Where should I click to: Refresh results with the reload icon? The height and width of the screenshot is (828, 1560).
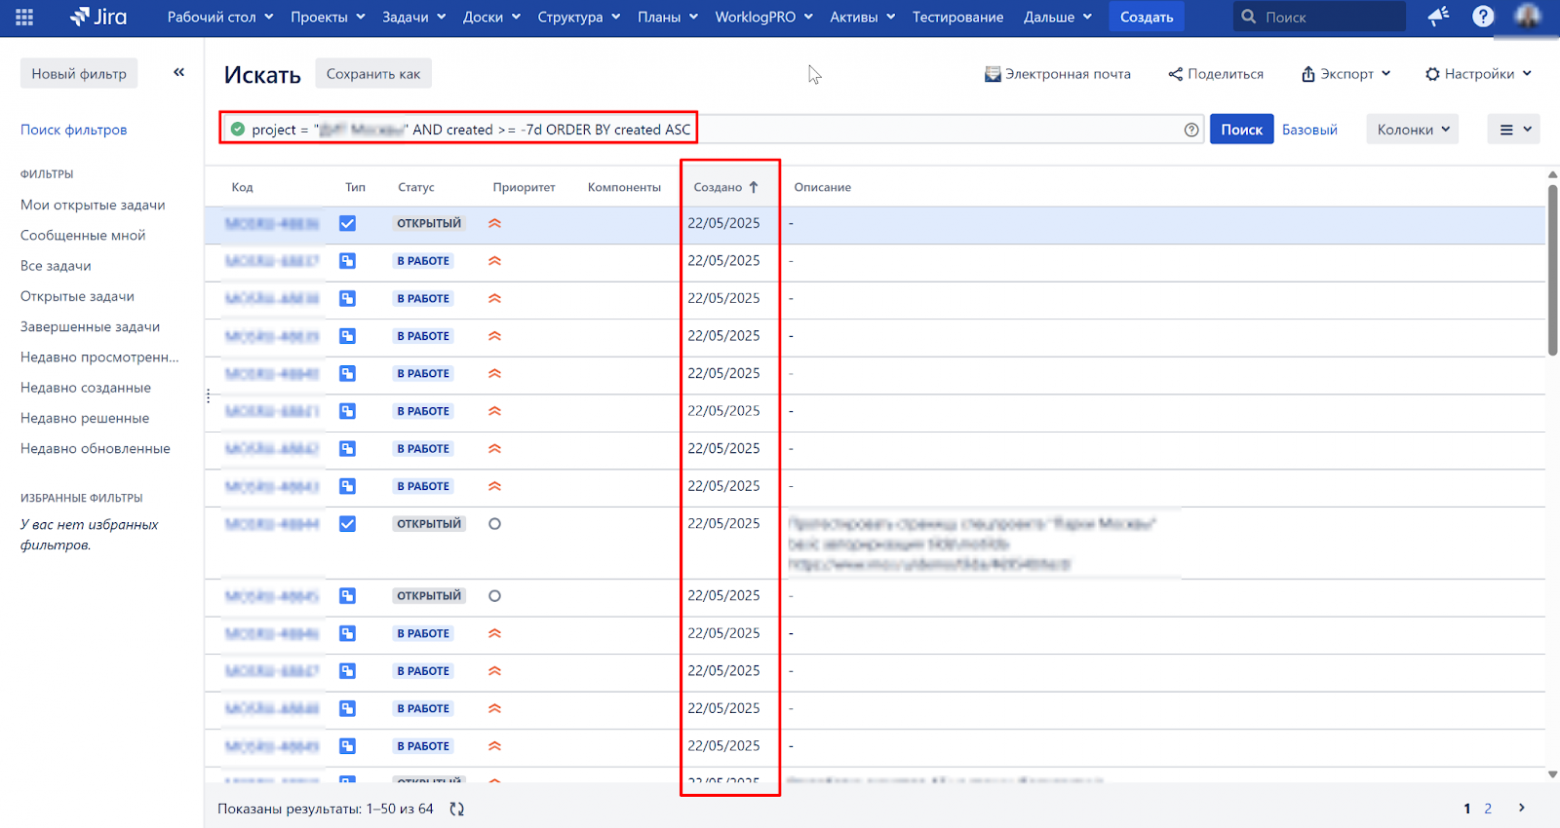tap(458, 810)
